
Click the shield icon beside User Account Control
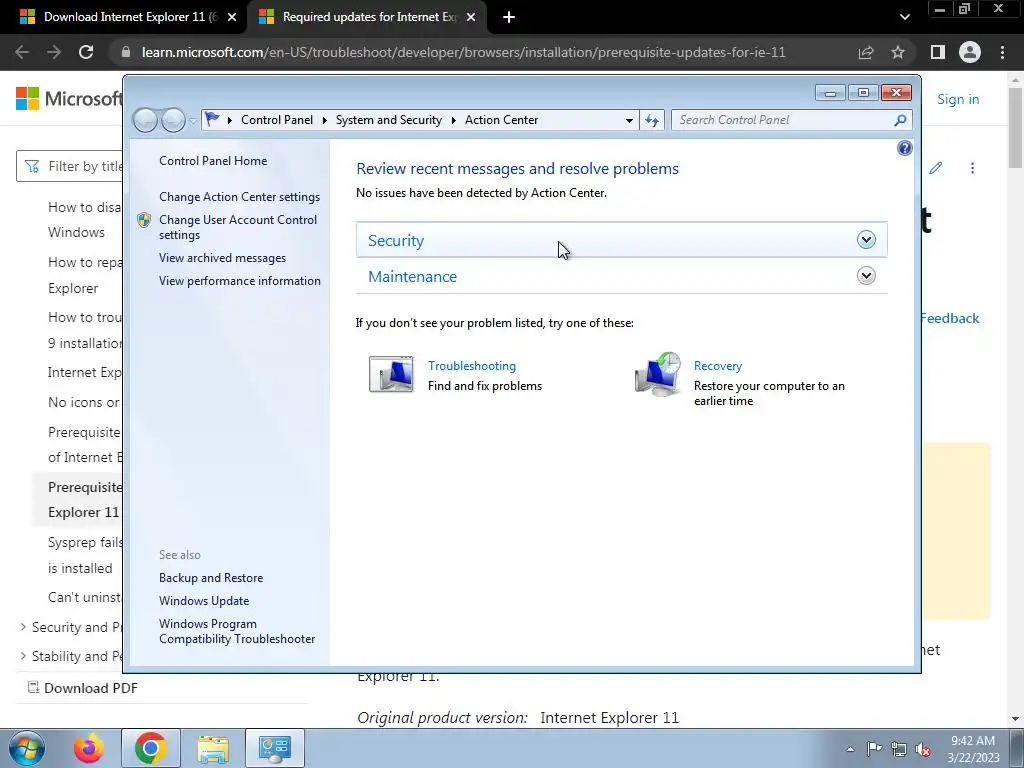click(x=144, y=220)
